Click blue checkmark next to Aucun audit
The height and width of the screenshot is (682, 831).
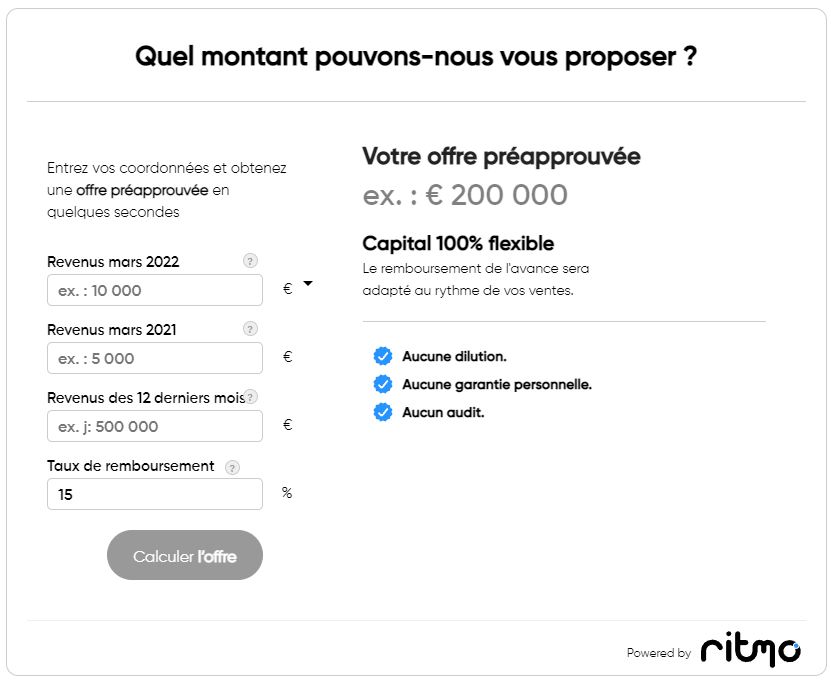tap(383, 412)
